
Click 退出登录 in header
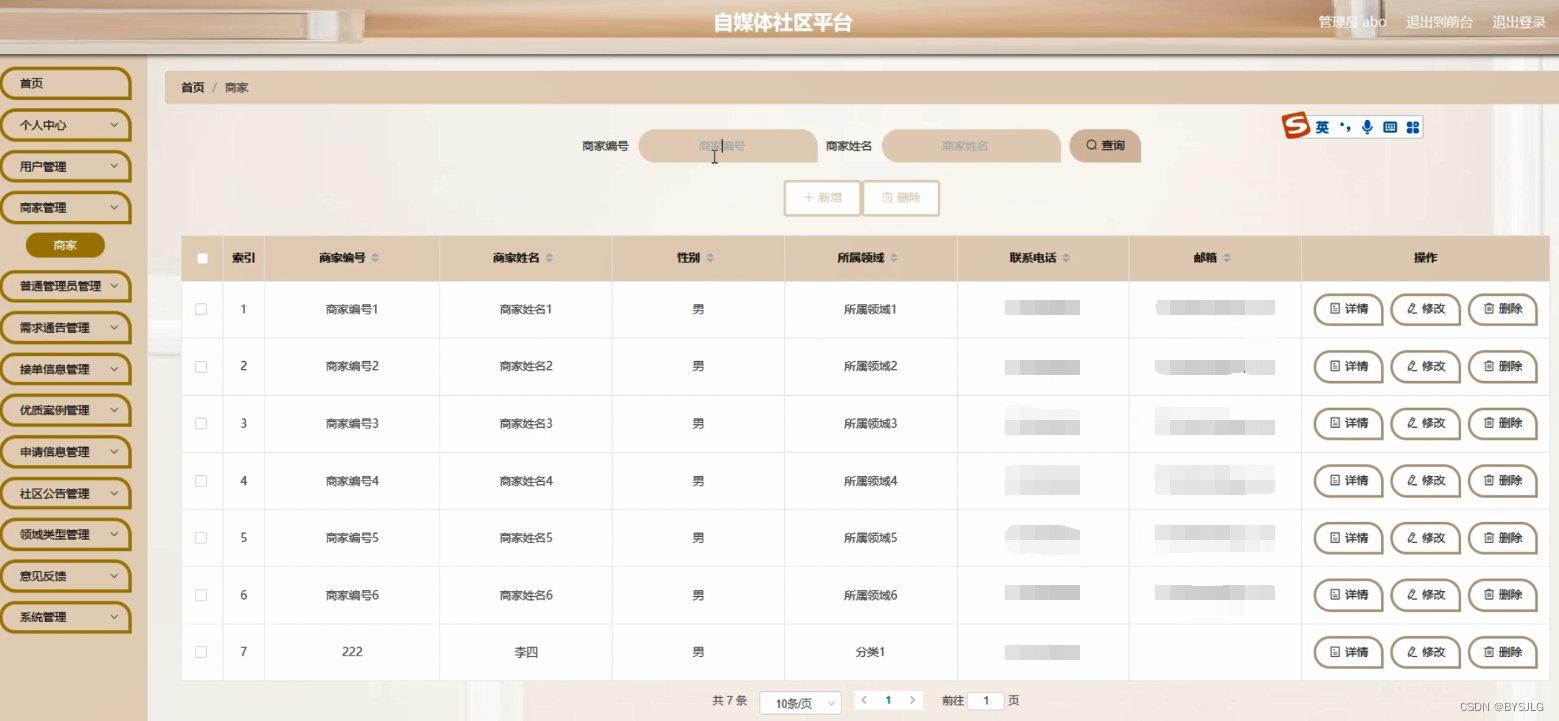1519,22
